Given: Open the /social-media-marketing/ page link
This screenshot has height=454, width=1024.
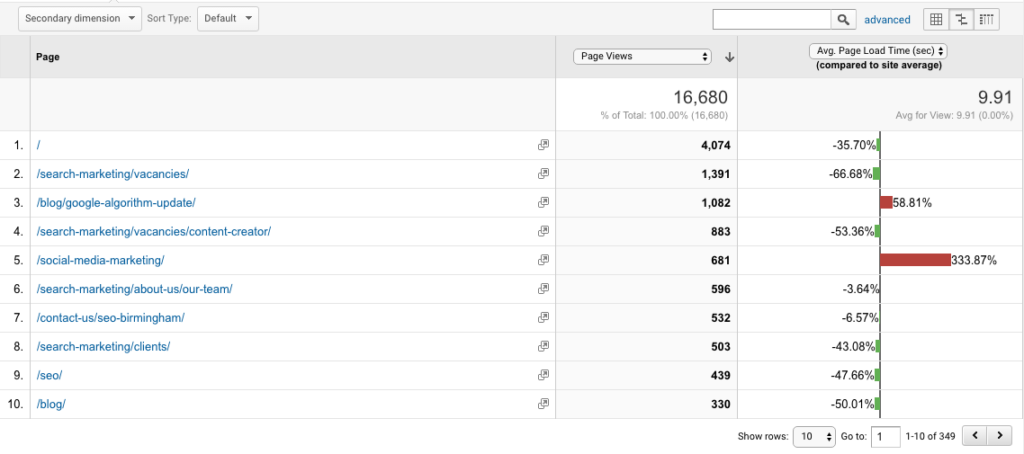Looking at the screenshot, I should click(x=101, y=260).
